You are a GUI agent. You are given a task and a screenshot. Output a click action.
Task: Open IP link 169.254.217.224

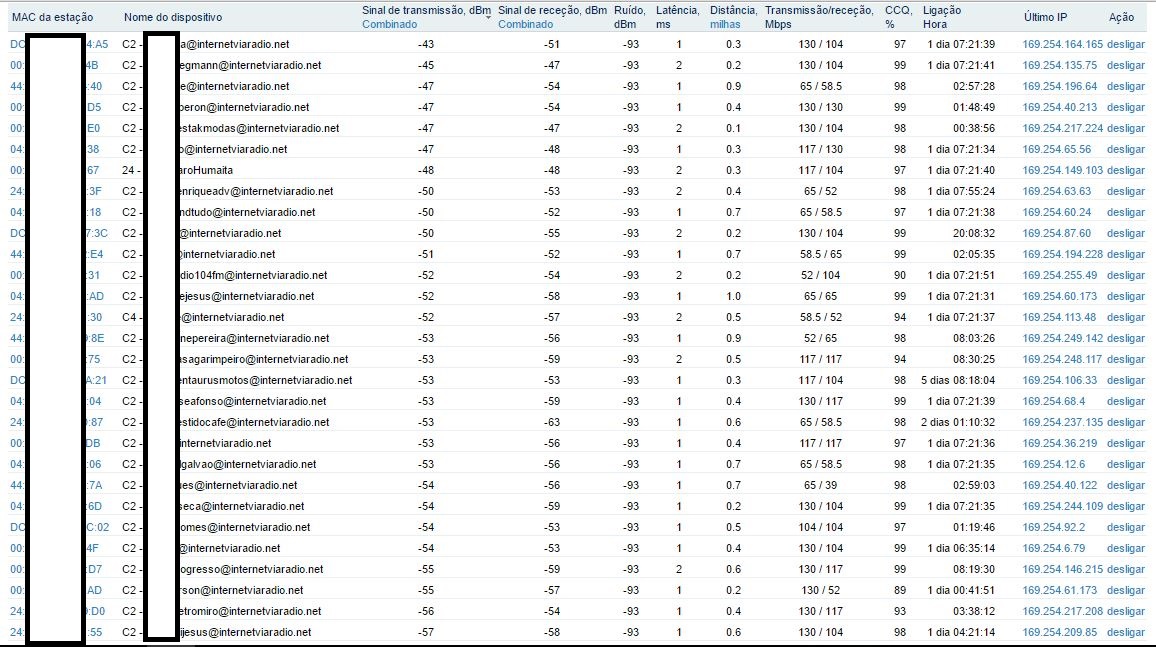click(1062, 128)
